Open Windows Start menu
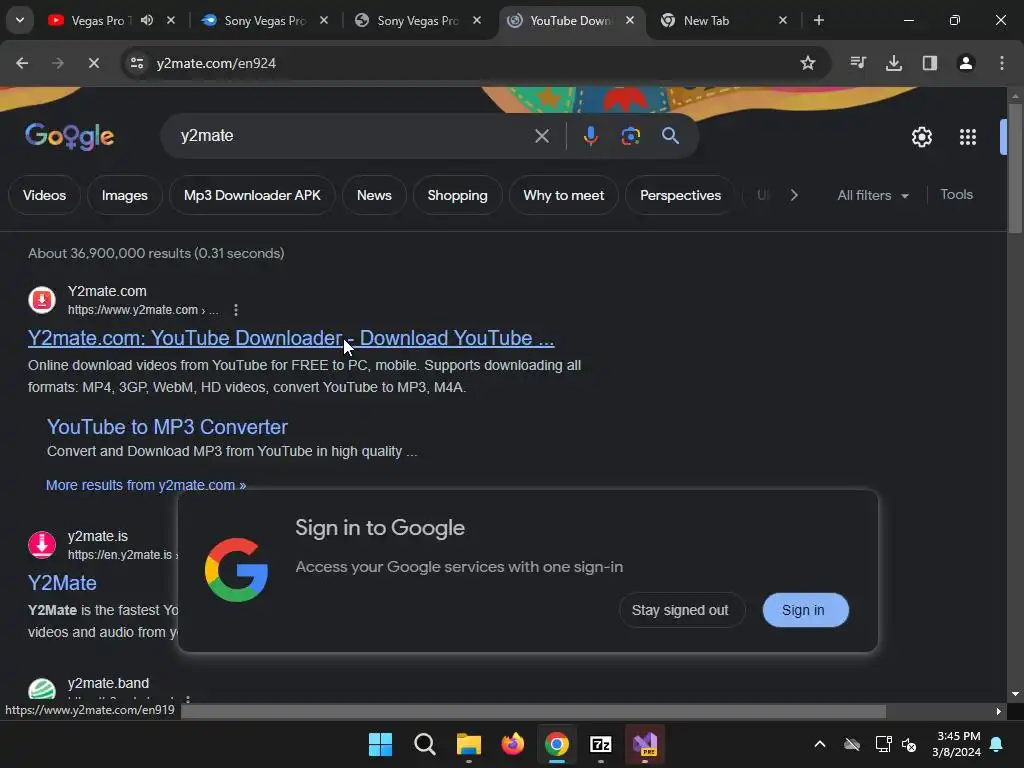 (x=380, y=744)
